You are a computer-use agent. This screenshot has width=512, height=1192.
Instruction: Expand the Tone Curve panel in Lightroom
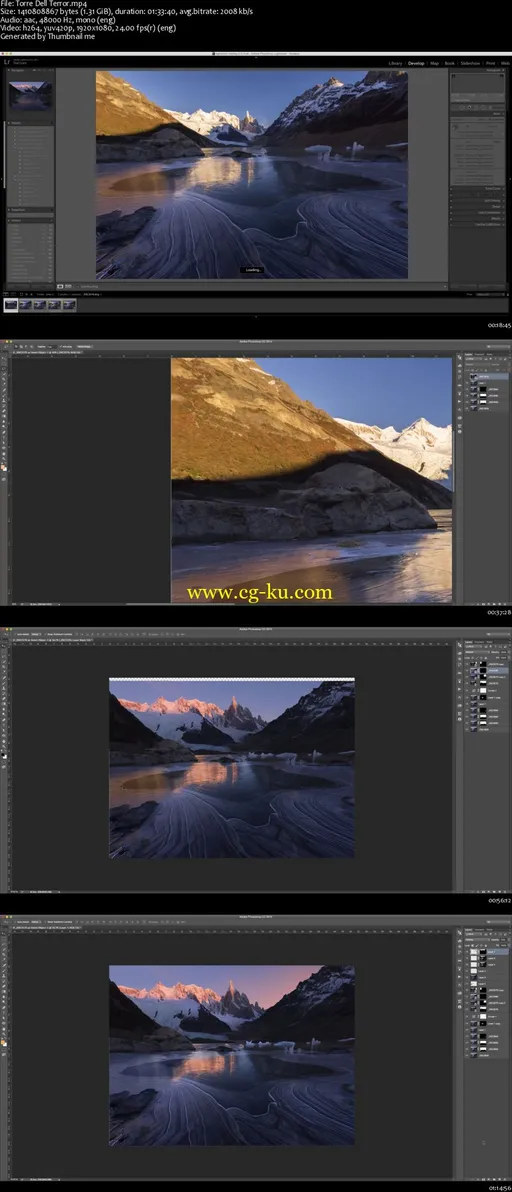477,188
